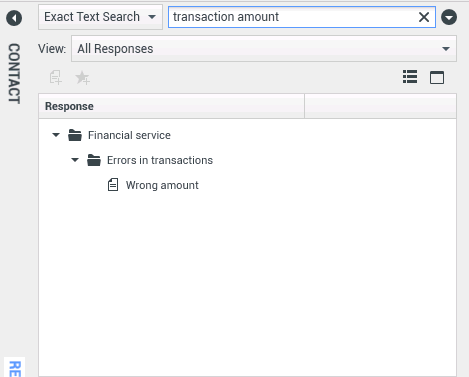The height and width of the screenshot is (377, 469).
Task: Click the add to favorites star icon
Action: (x=82, y=78)
